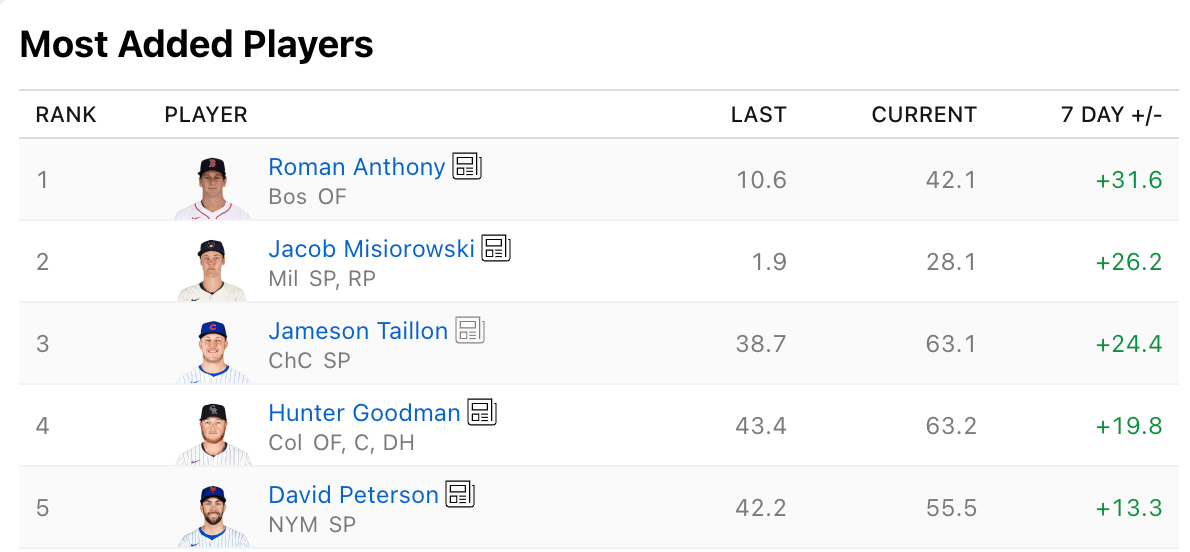Viewport: 1190px width, 552px height.
Task: Open Jacob Misiorowski's player news note icon
Action: pos(496,249)
